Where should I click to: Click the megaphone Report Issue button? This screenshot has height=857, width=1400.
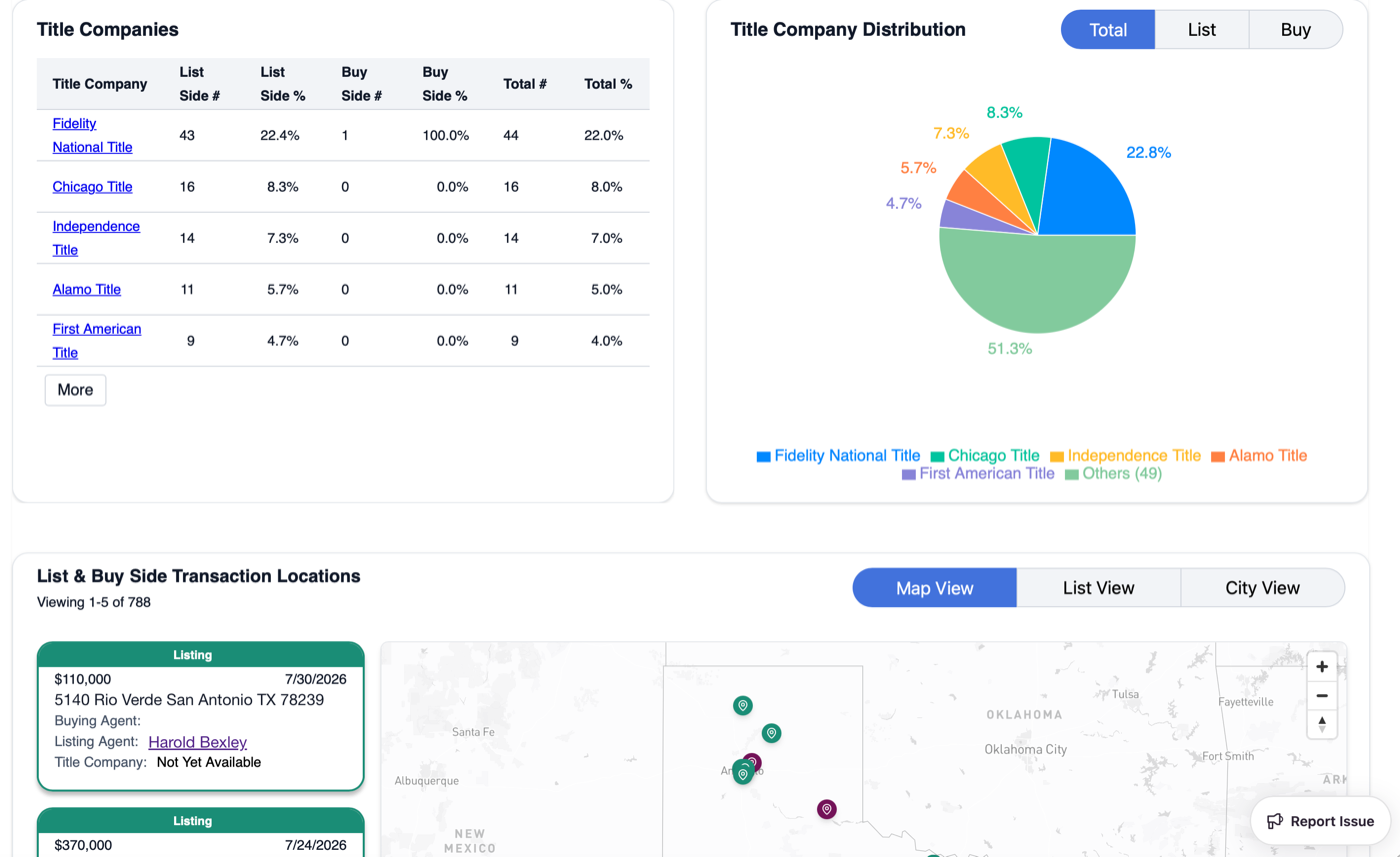coord(1320,821)
